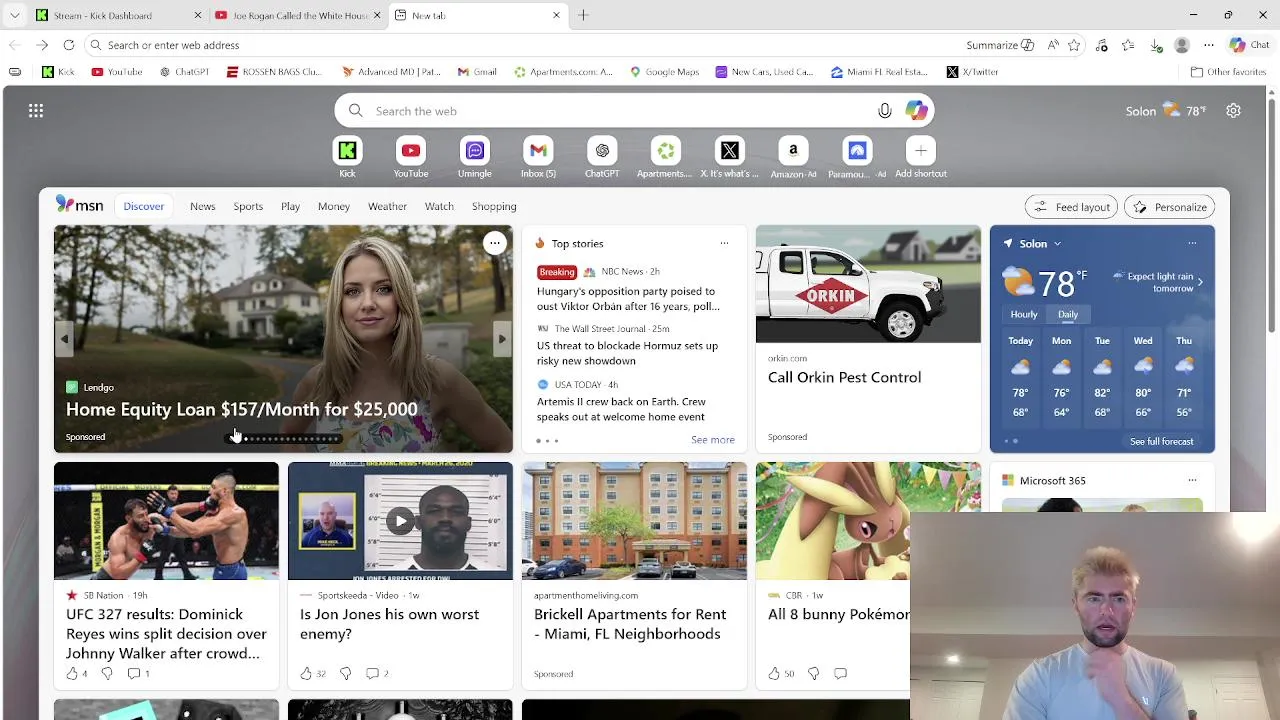This screenshot has width=1280, height=720.
Task: Refresh the page with reload icon
Action: pos(69,45)
